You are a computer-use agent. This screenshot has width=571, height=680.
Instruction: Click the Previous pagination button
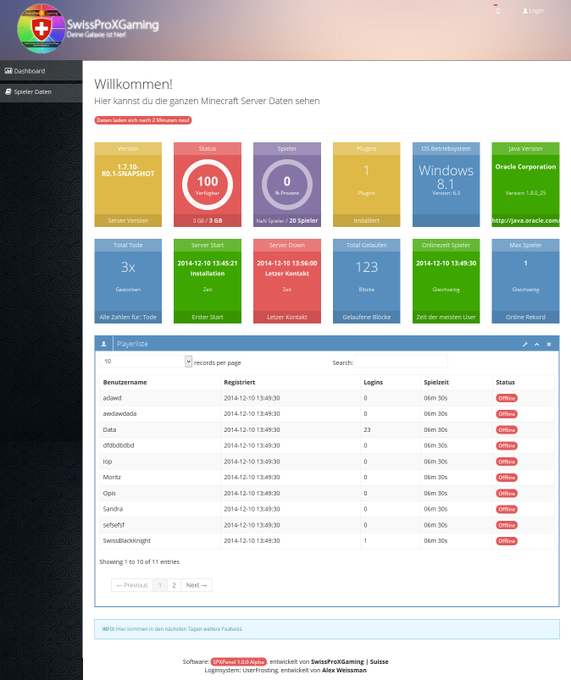click(132, 585)
